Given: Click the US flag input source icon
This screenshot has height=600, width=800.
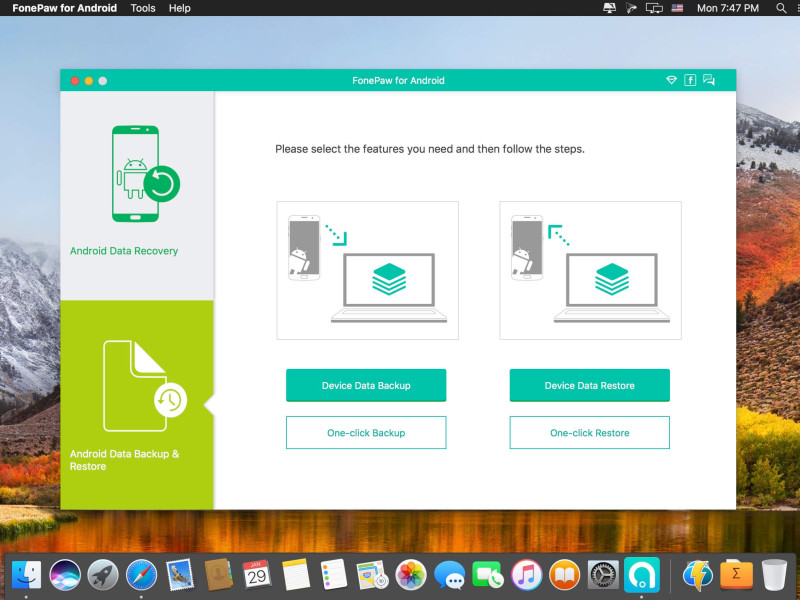Looking at the screenshot, I should (677, 8).
